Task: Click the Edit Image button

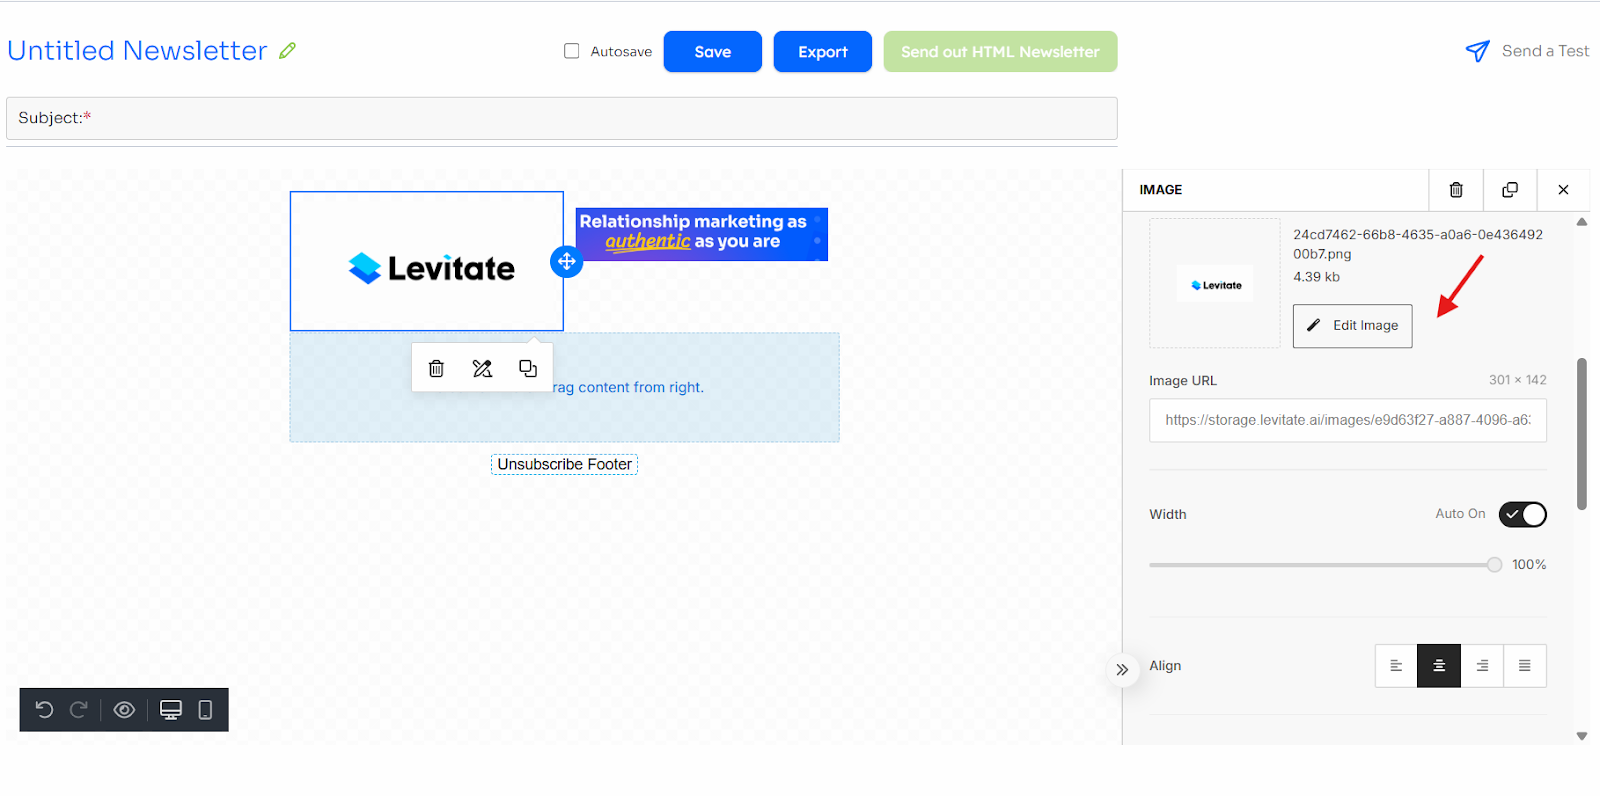Action: click(x=1352, y=326)
